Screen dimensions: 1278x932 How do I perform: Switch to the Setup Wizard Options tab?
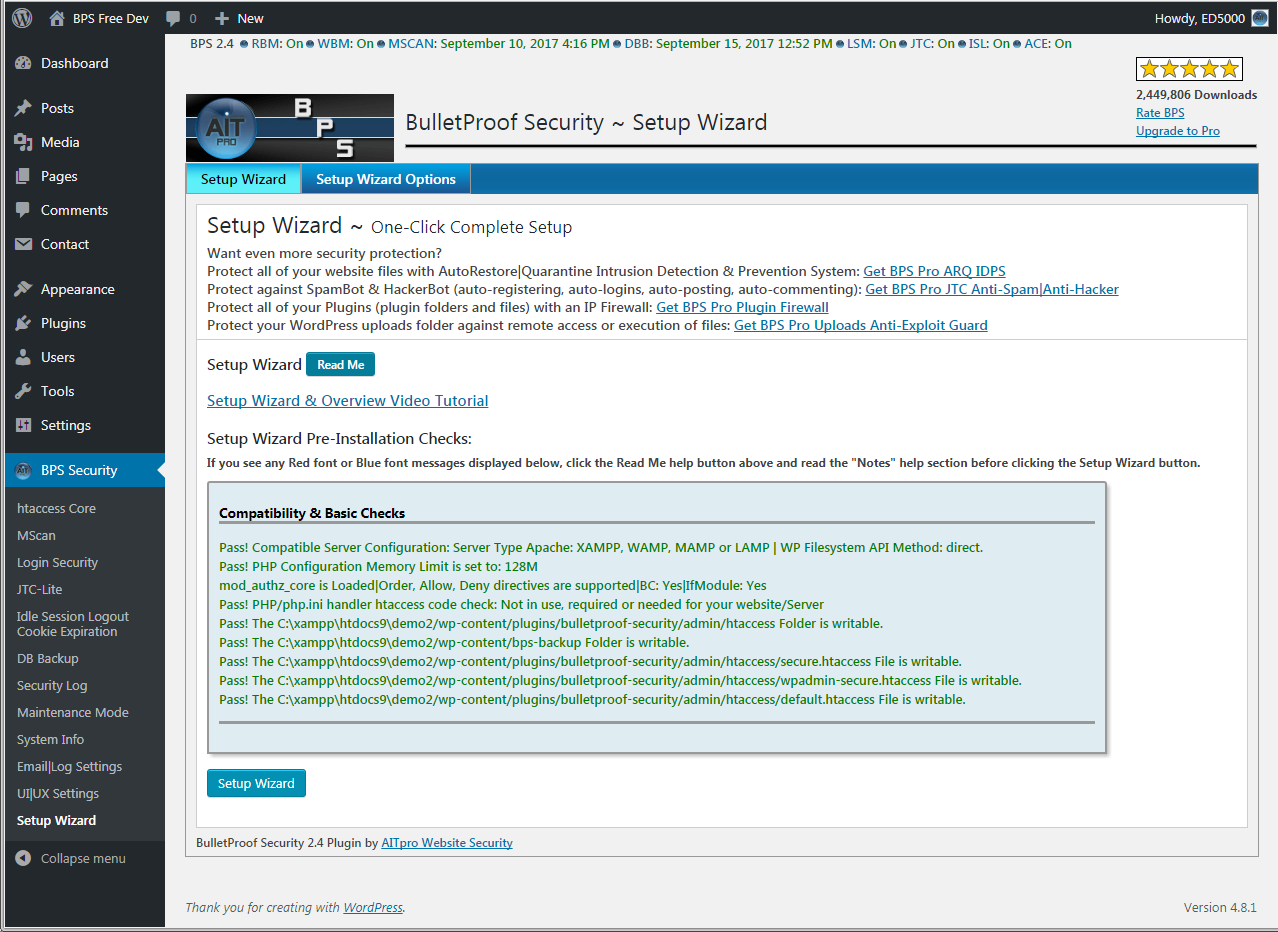point(386,179)
